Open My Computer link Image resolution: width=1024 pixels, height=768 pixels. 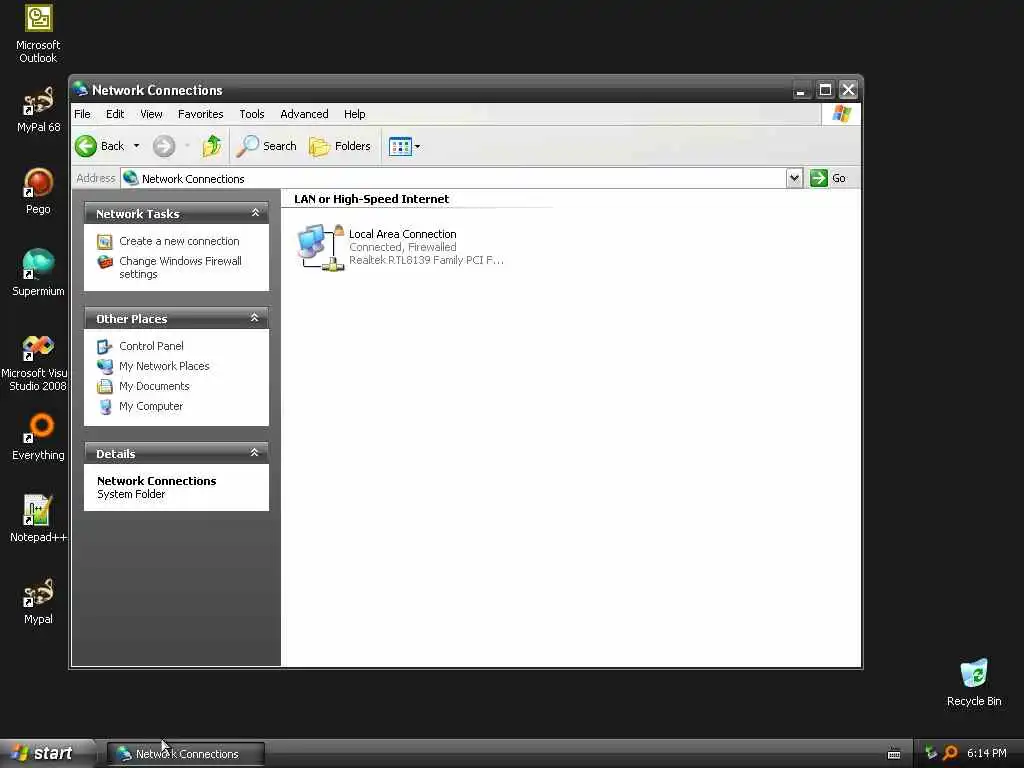[x=151, y=406]
